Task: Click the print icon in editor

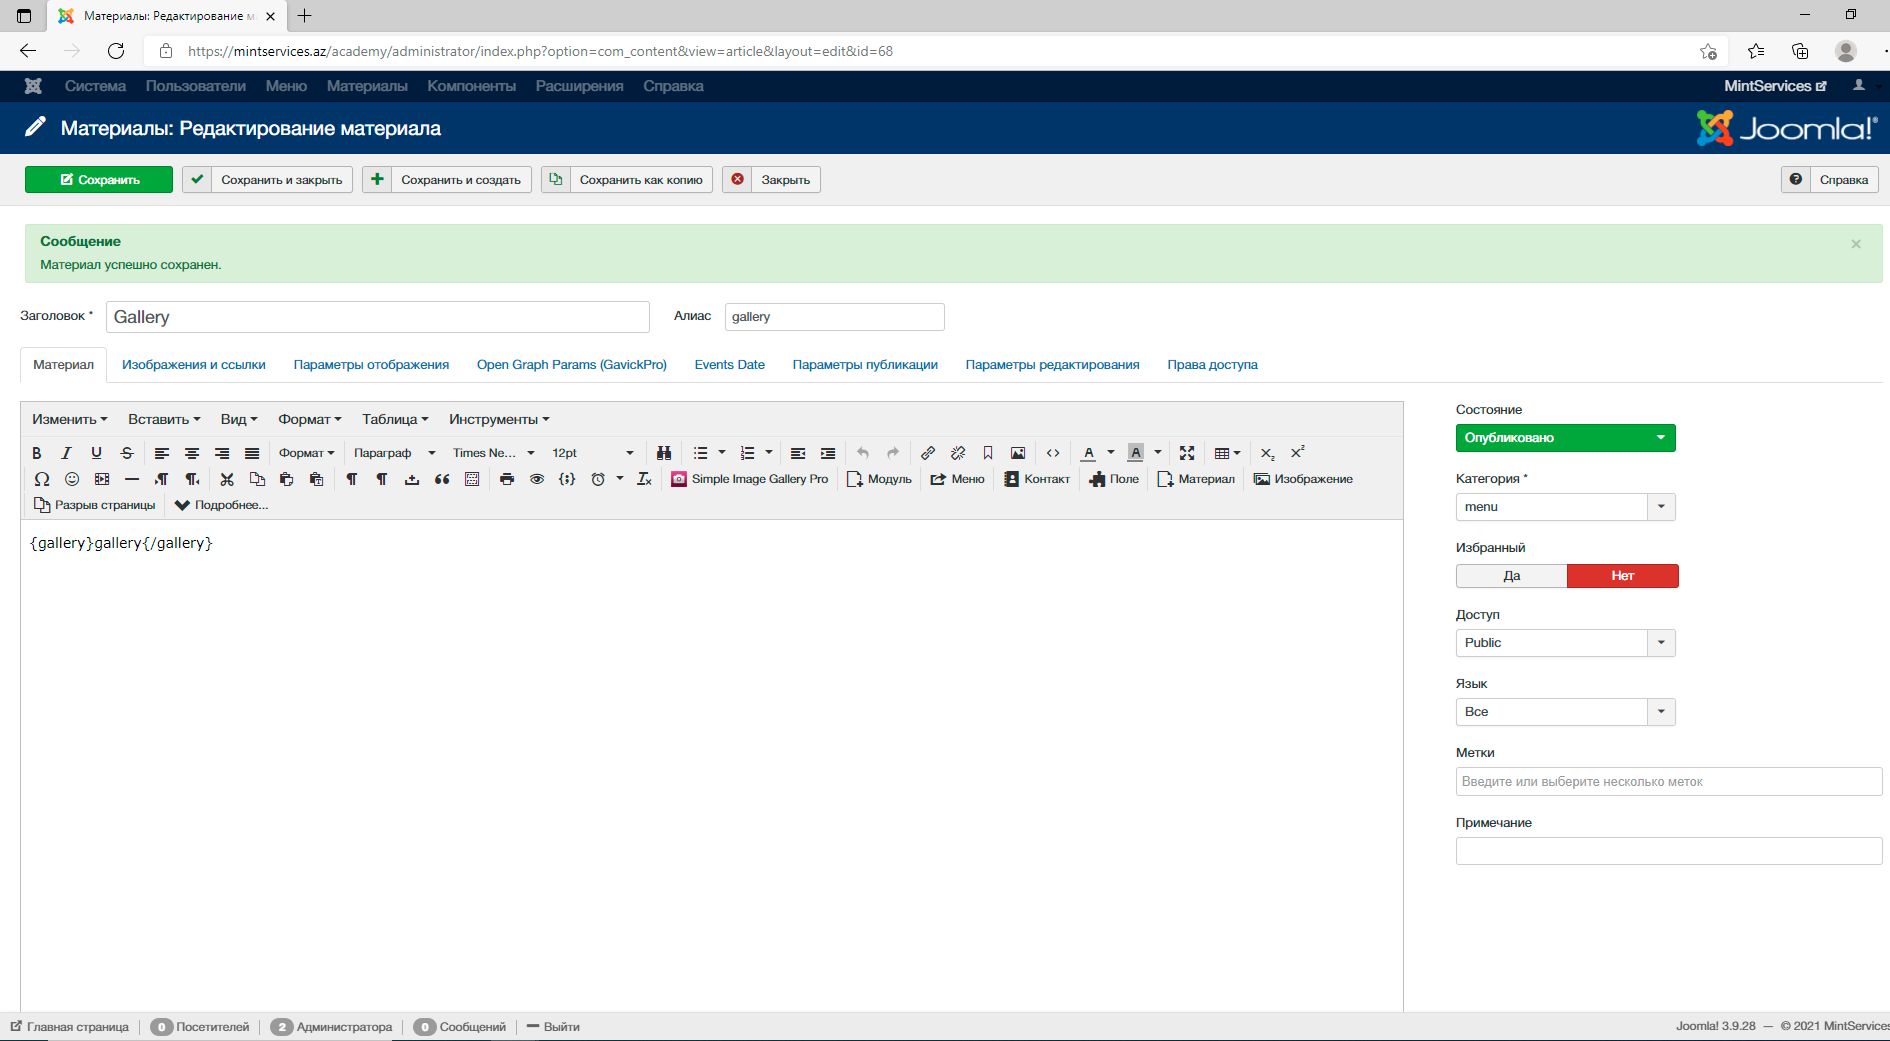Action: point(507,479)
